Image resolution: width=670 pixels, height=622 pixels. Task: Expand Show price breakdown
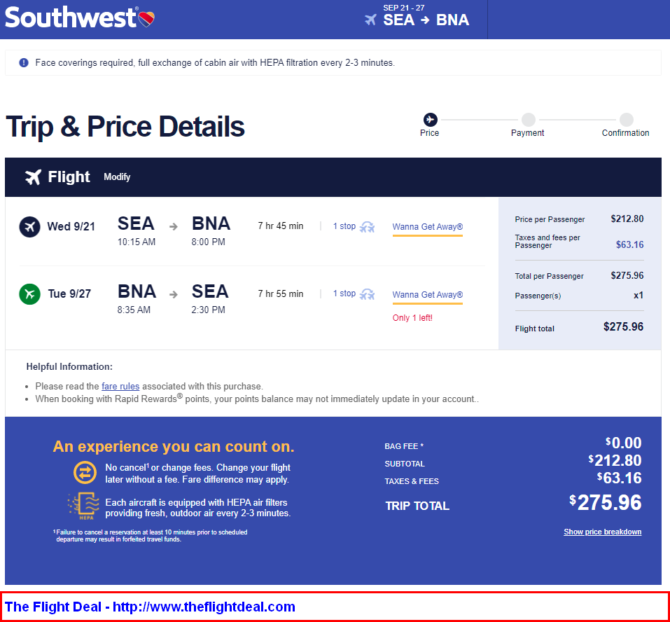click(x=602, y=532)
